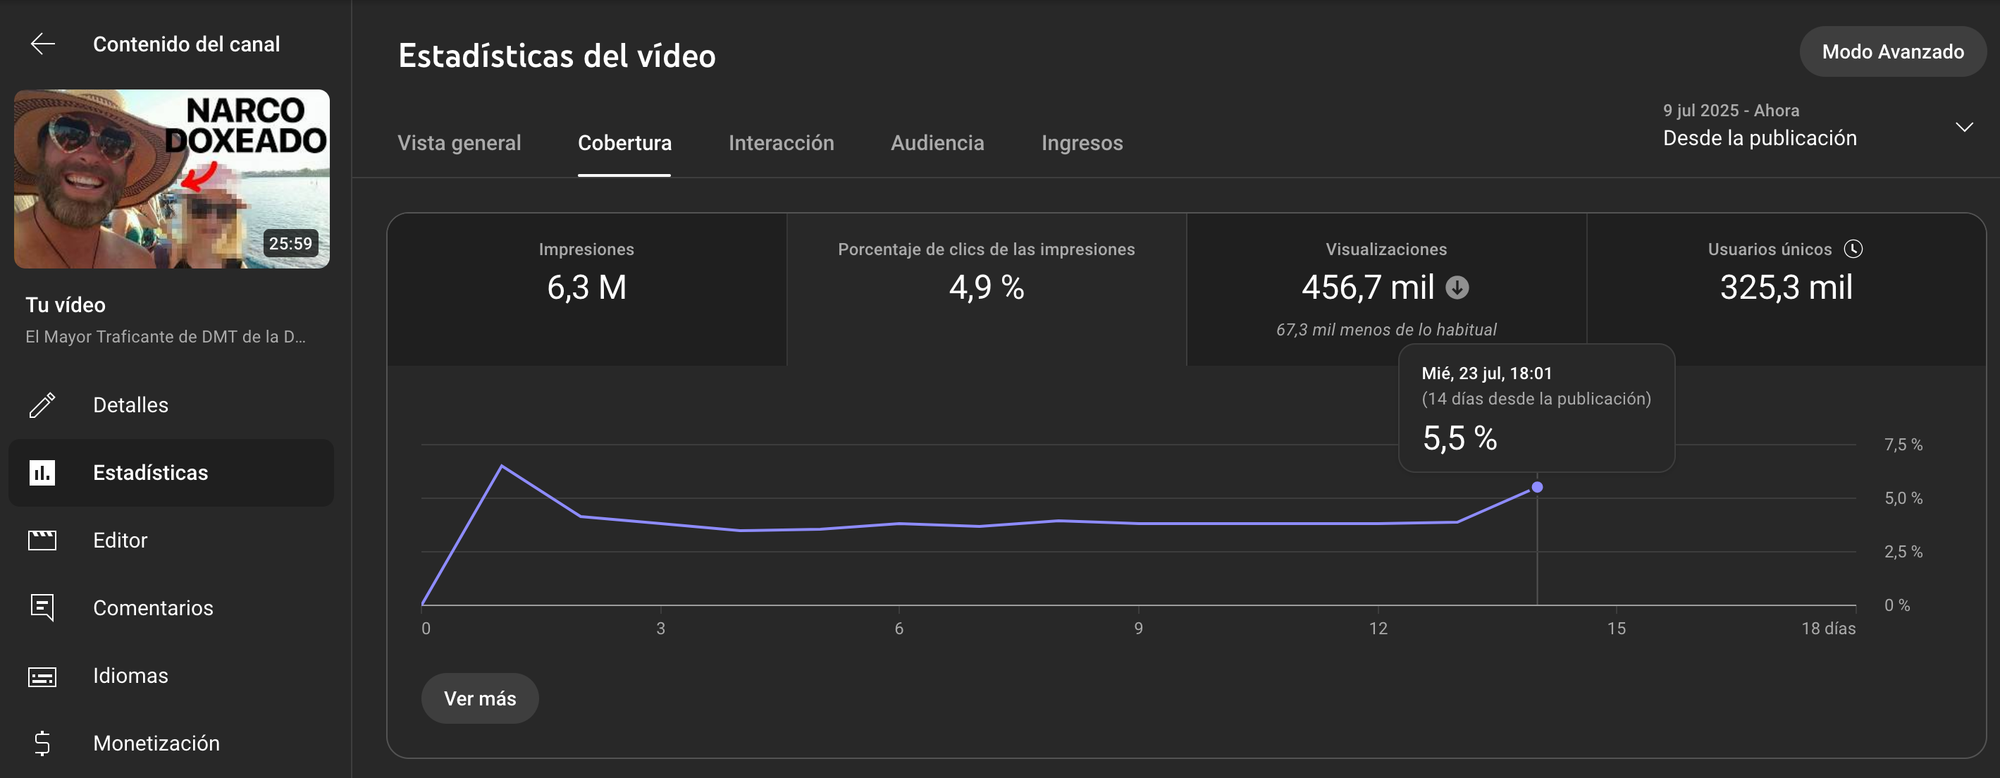Image resolution: width=2000 pixels, height=778 pixels.
Task: Go to the Audiencia tab
Action: tap(937, 143)
